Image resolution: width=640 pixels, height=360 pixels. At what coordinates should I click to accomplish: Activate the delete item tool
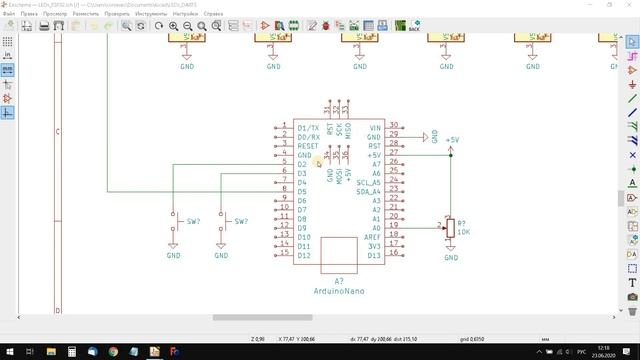point(632,311)
